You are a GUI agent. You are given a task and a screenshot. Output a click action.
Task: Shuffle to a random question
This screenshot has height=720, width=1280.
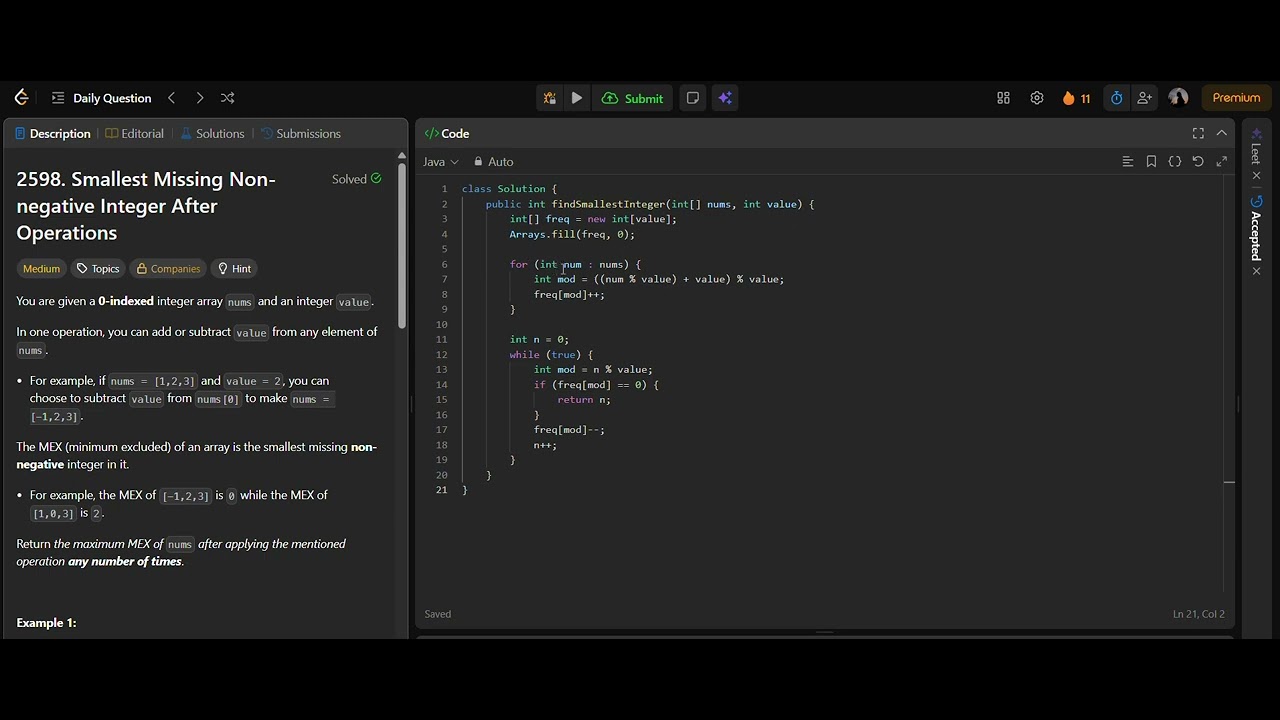pos(227,98)
